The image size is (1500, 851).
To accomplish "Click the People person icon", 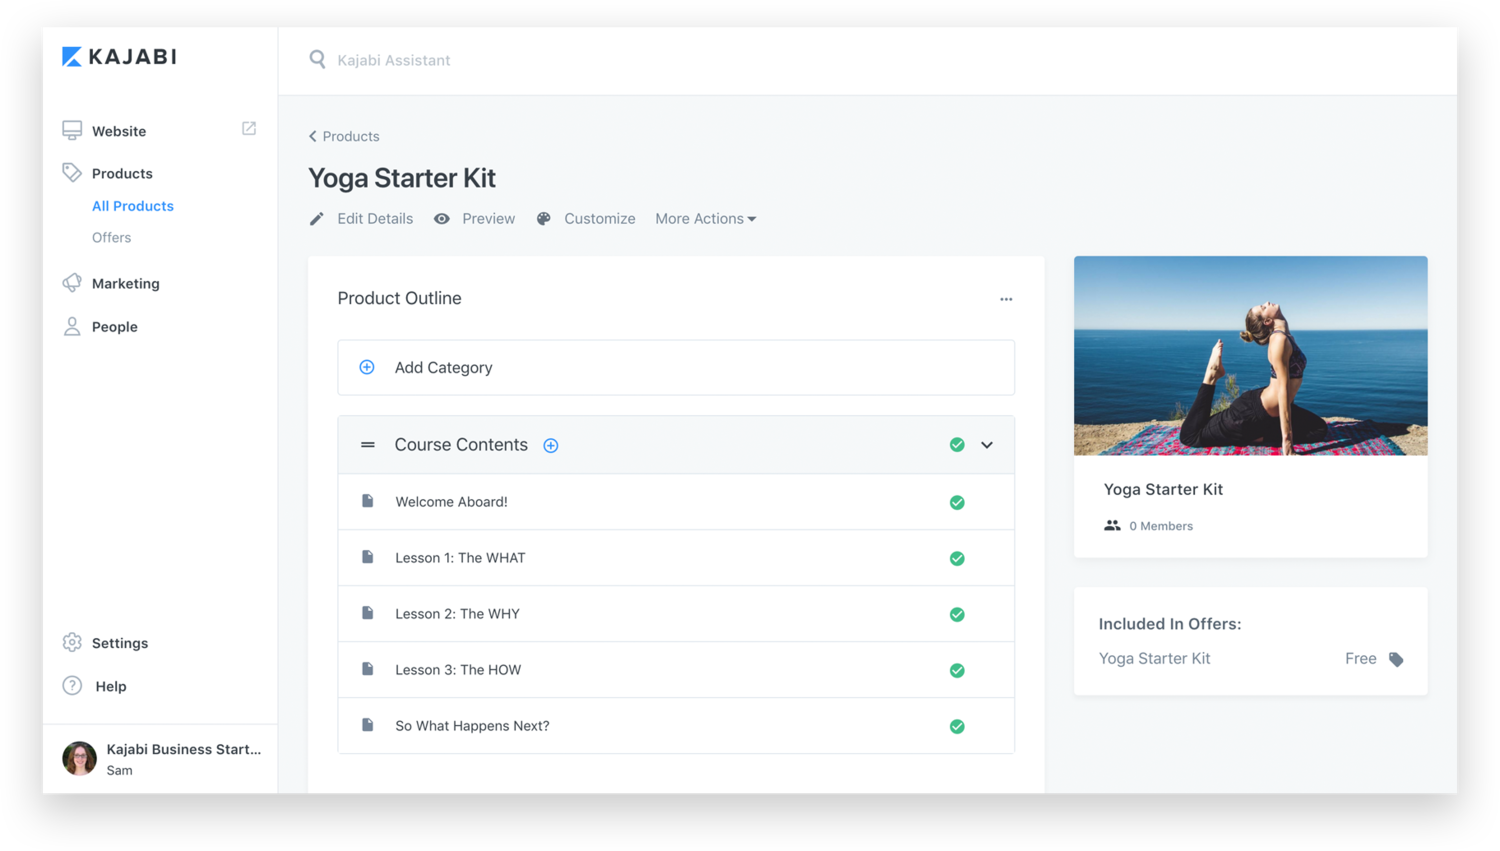I will 72,326.
